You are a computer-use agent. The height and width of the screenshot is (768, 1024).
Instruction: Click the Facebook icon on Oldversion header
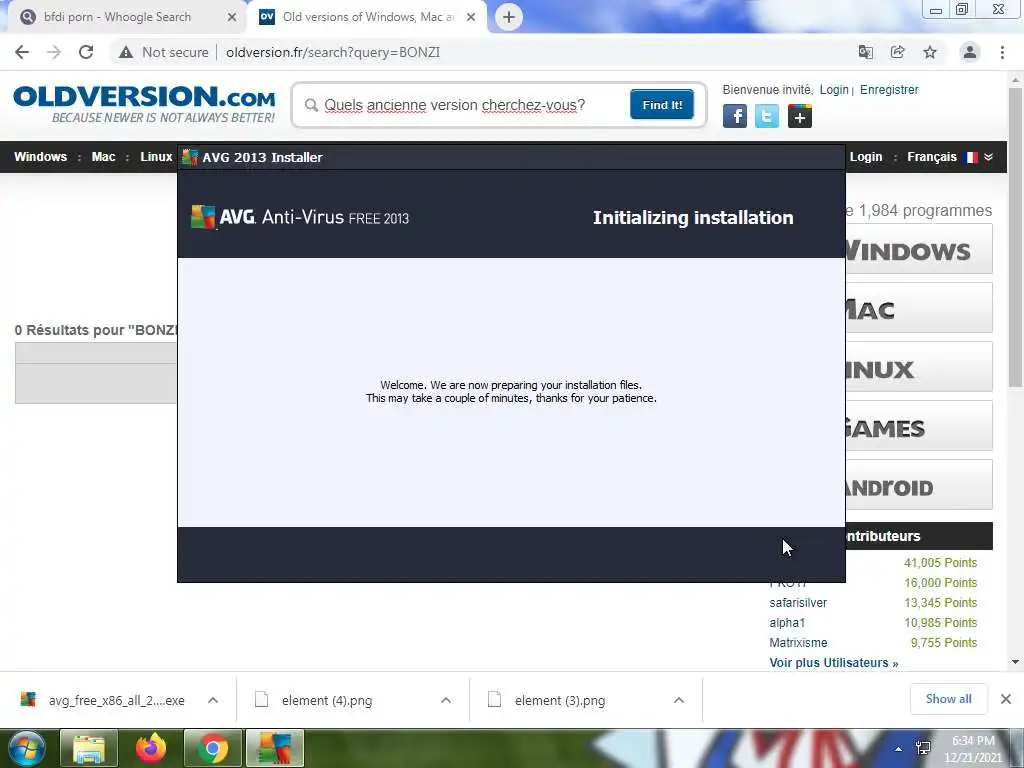[735, 116]
